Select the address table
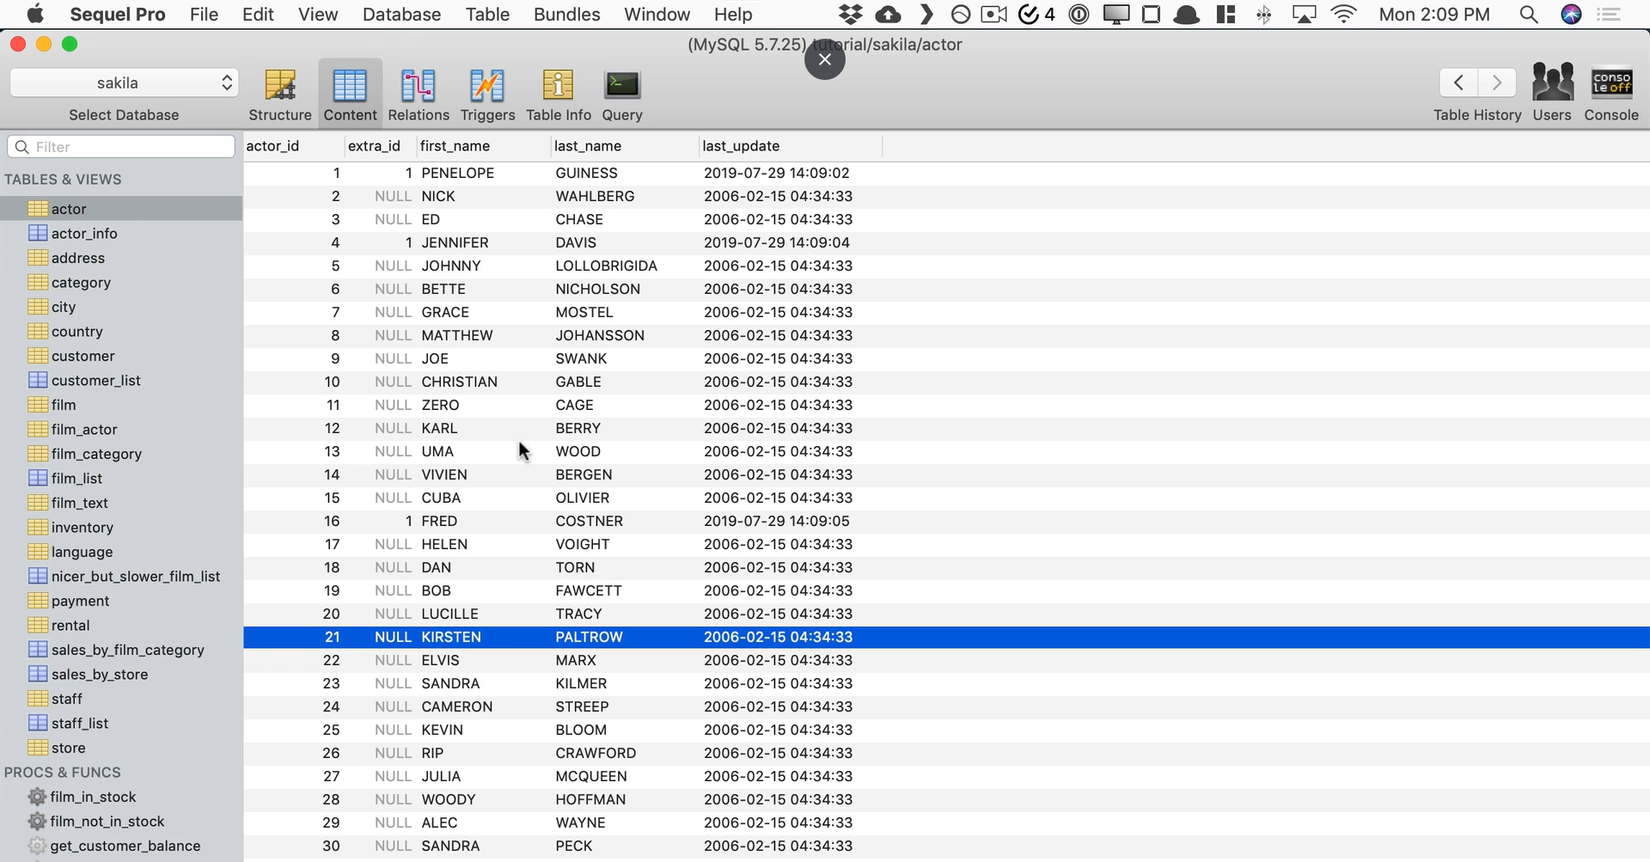1650x862 pixels. point(121,258)
